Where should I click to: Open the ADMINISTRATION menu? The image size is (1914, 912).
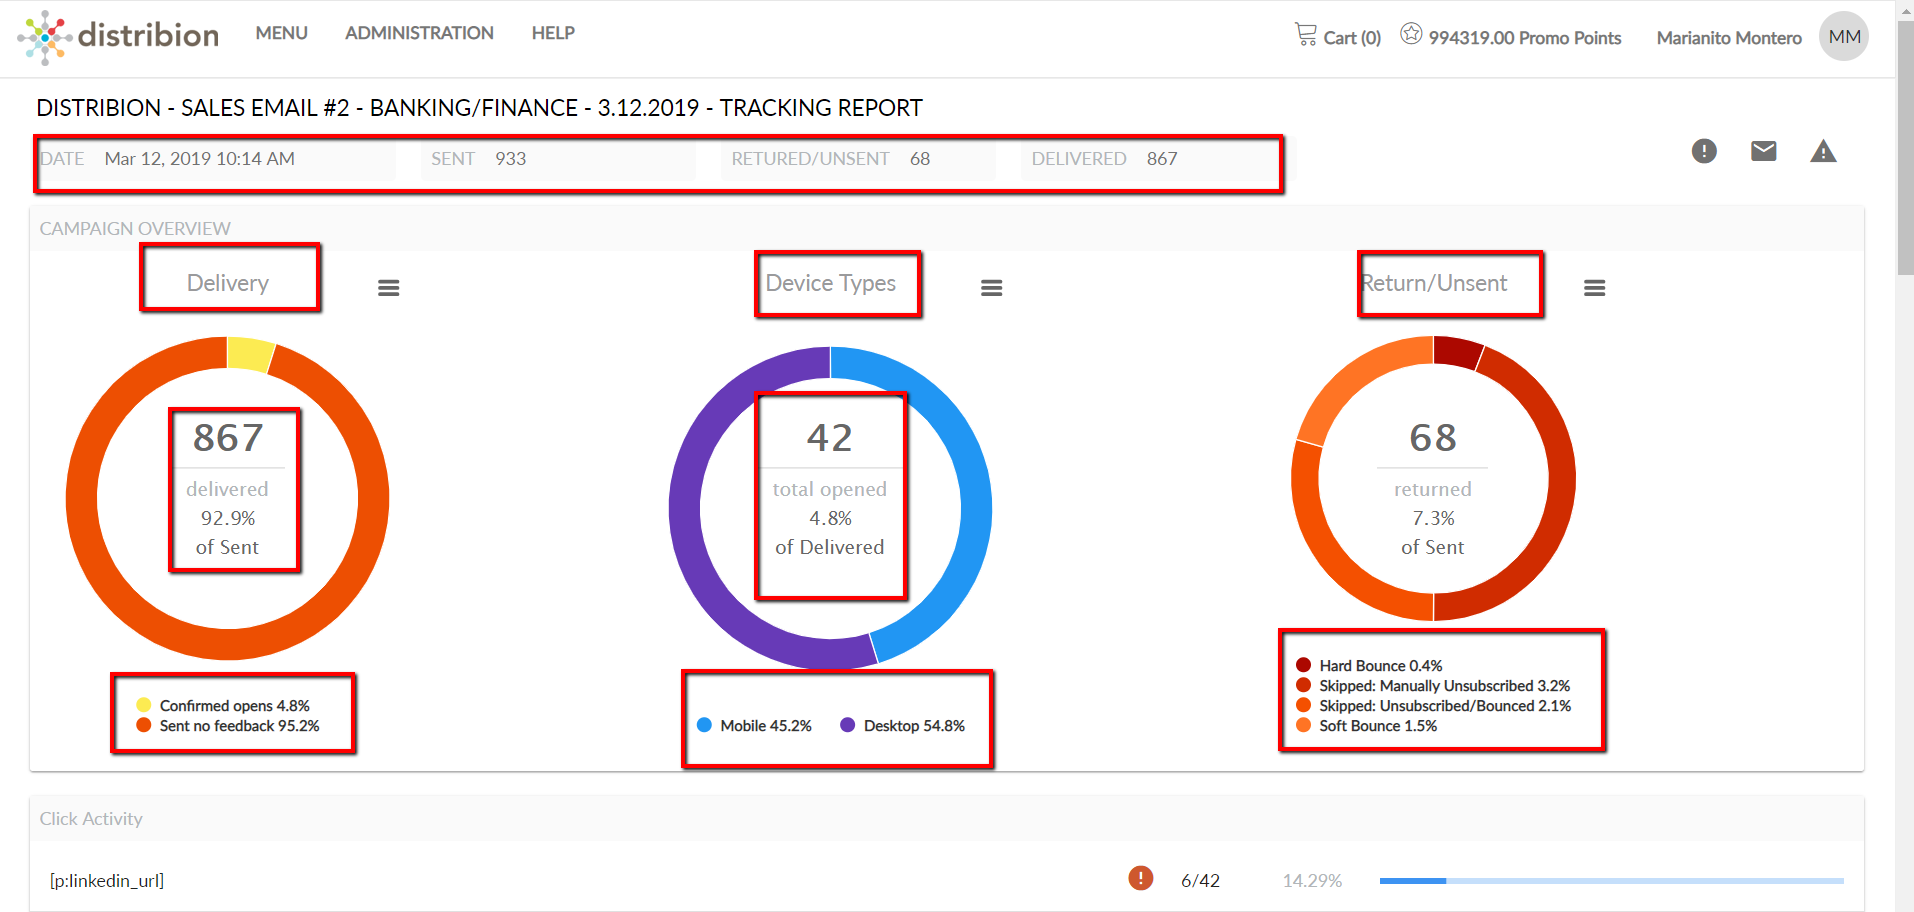tap(419, 33)
